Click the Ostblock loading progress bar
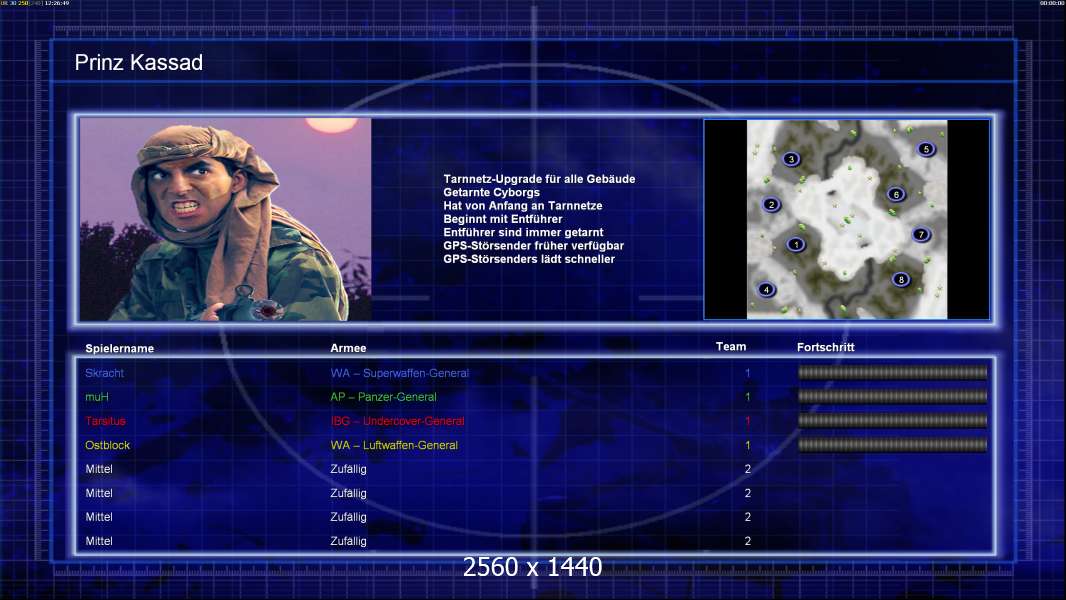Viewport: 1066px width, 600px height. pyautogui.click(x=893, y=445)
